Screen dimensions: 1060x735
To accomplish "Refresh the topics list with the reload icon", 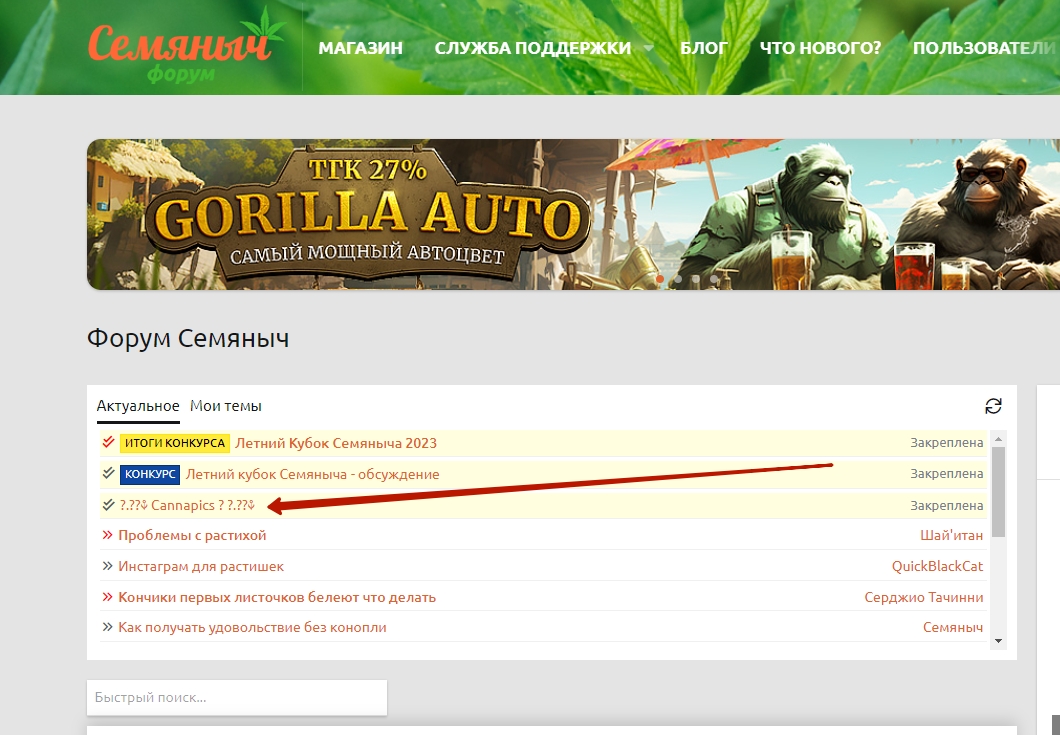I will [x=993, y=406].
